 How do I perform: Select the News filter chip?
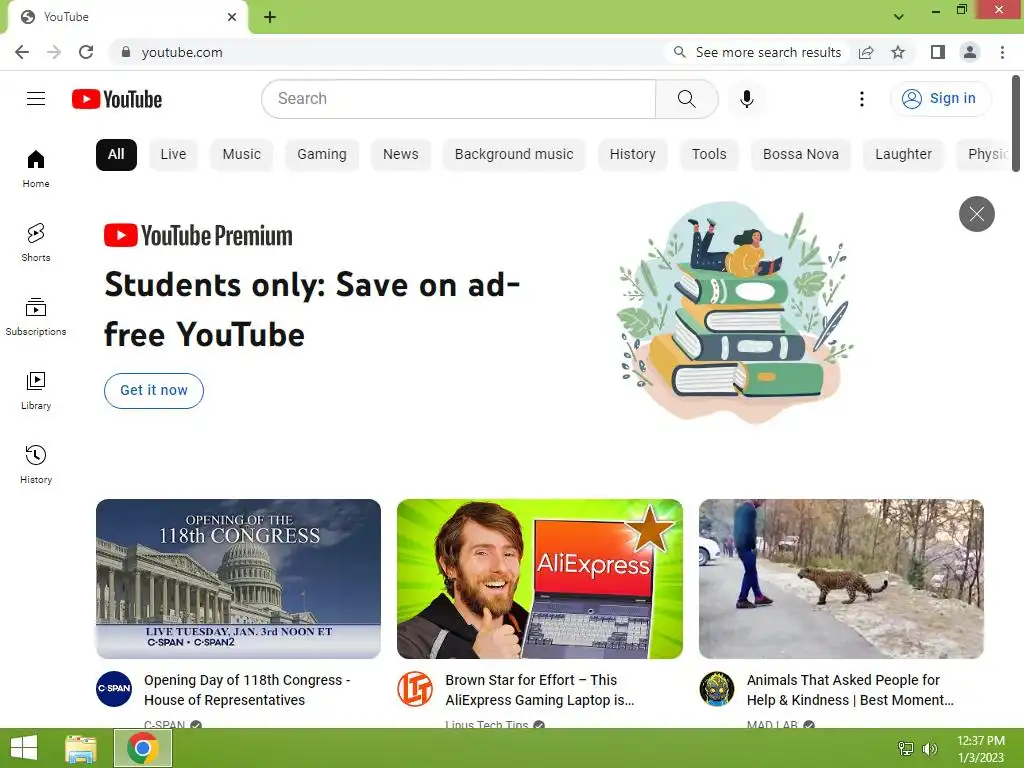tap(400, 155)
